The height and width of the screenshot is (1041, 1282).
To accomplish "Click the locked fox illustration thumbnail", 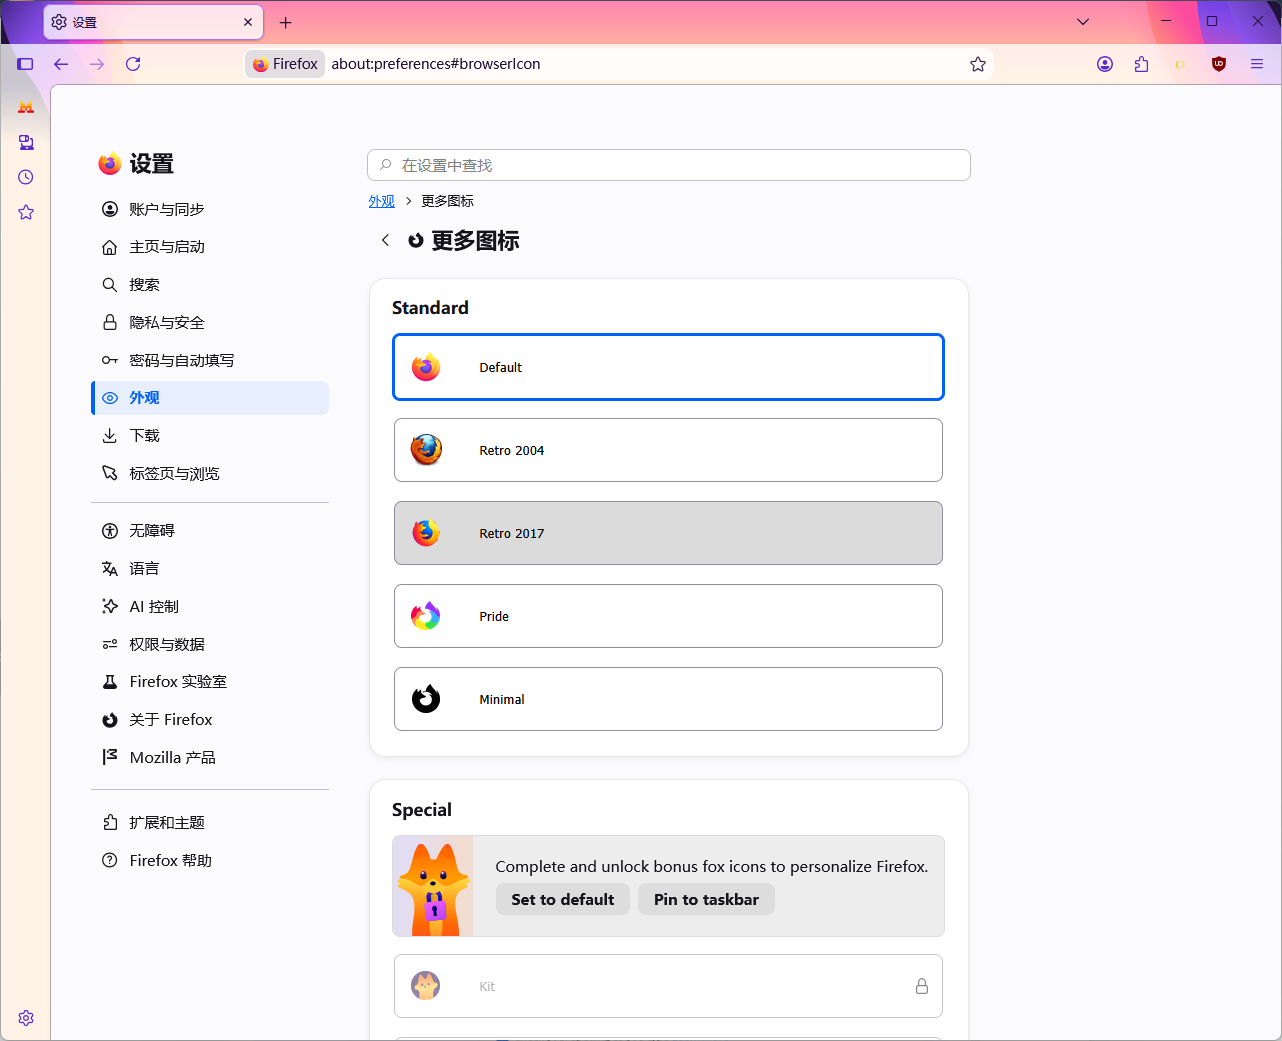I will tap(433, 886).
